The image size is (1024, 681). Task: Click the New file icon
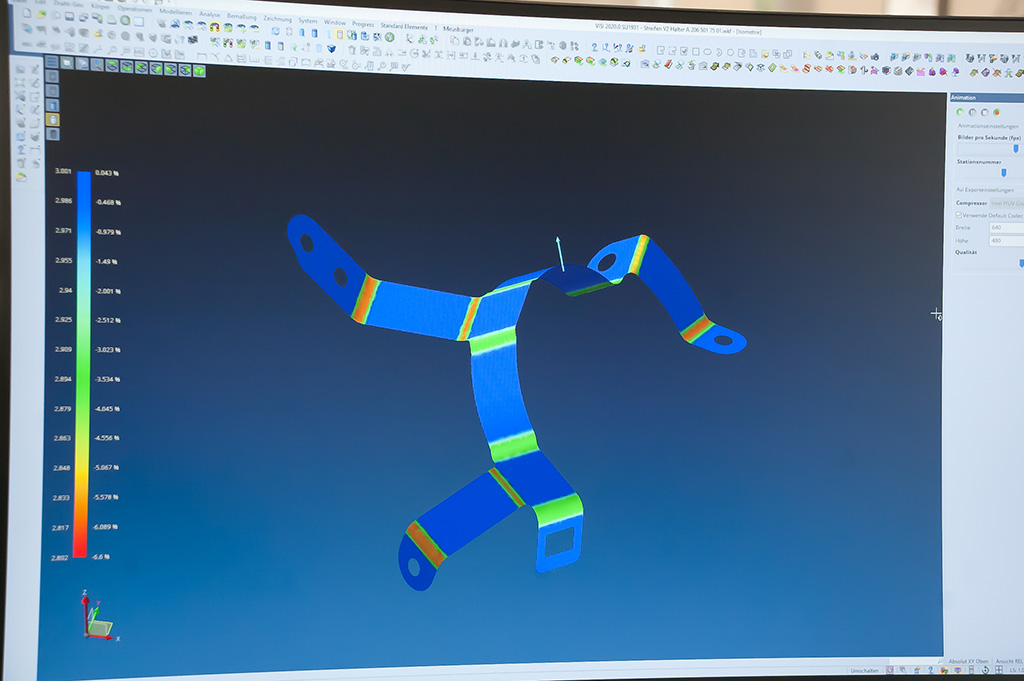coord(27,13)
